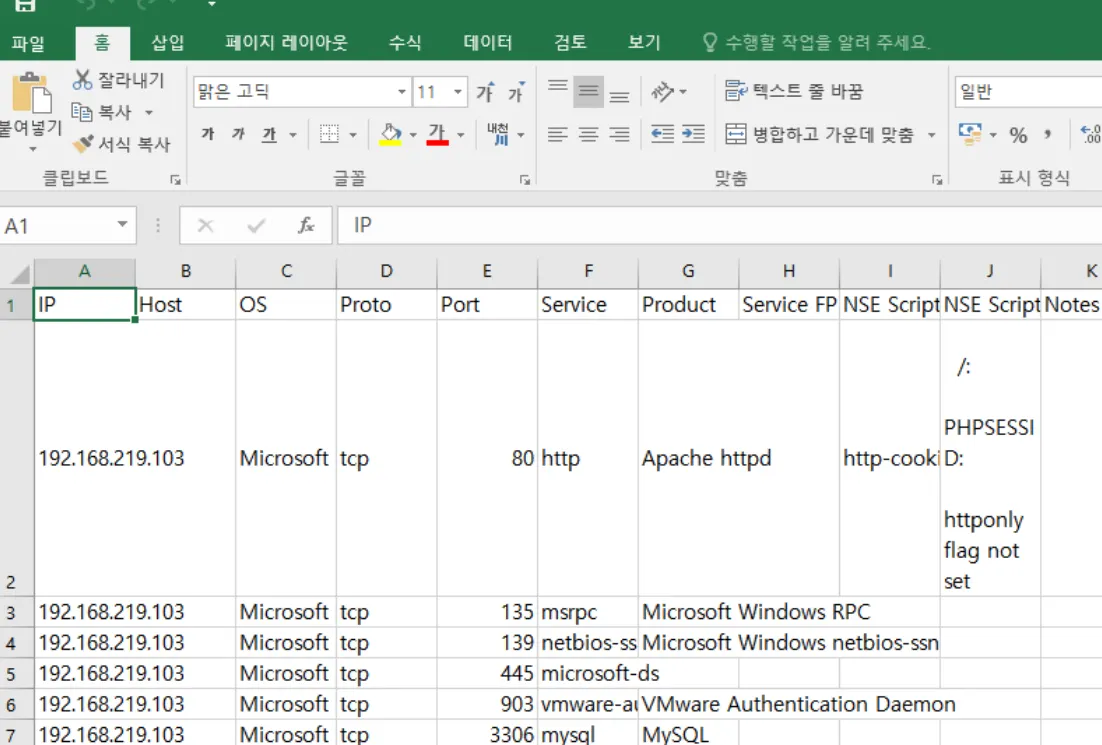Click the increase decimal icon
Screen dimensions: 1102x745
[1091, 134]
